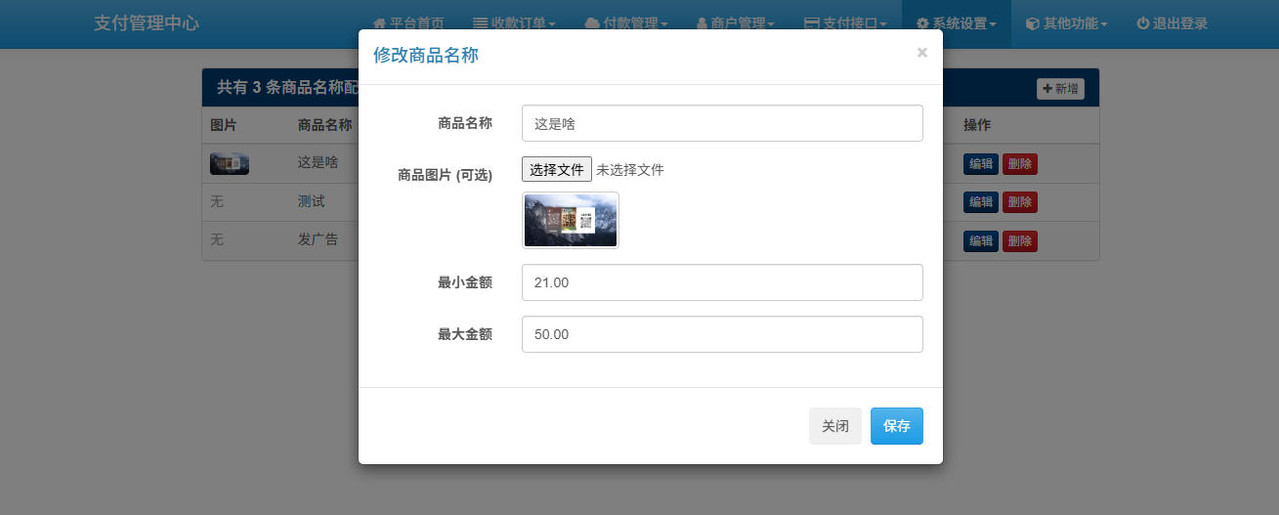Click the 图片 column header

(x=223, y=125)
